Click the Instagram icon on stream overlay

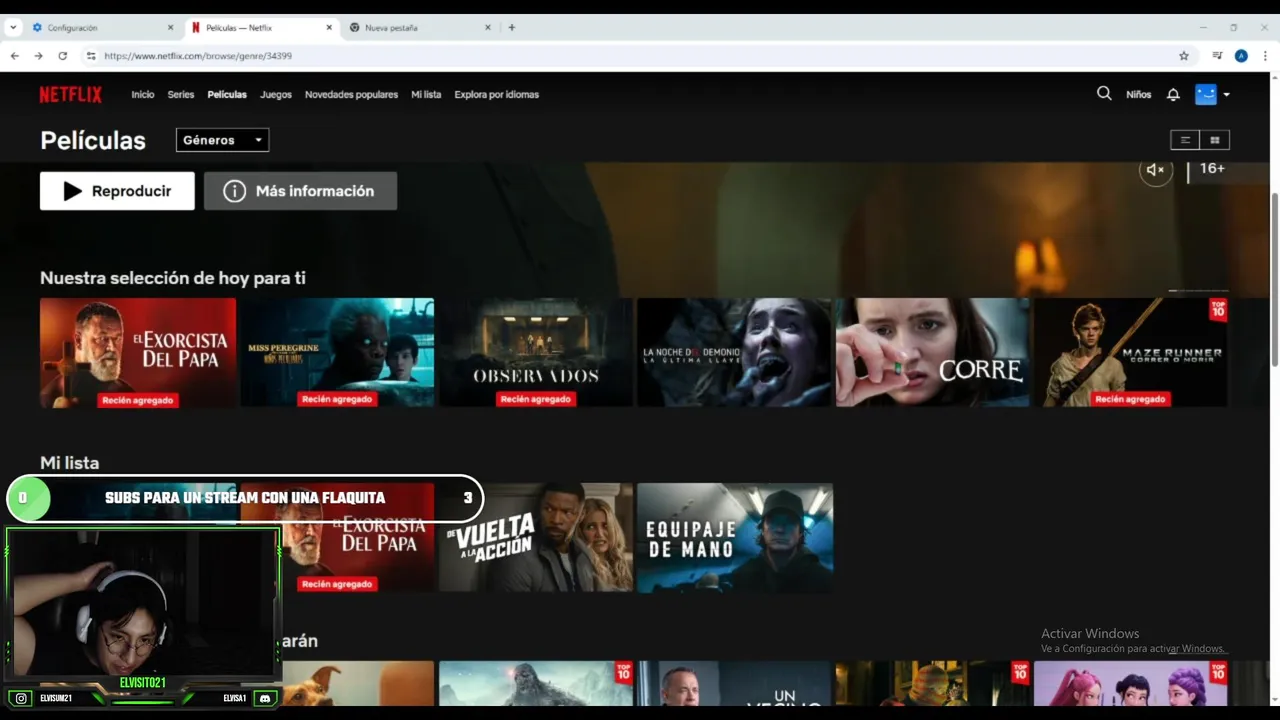click(x=22, y=698)
